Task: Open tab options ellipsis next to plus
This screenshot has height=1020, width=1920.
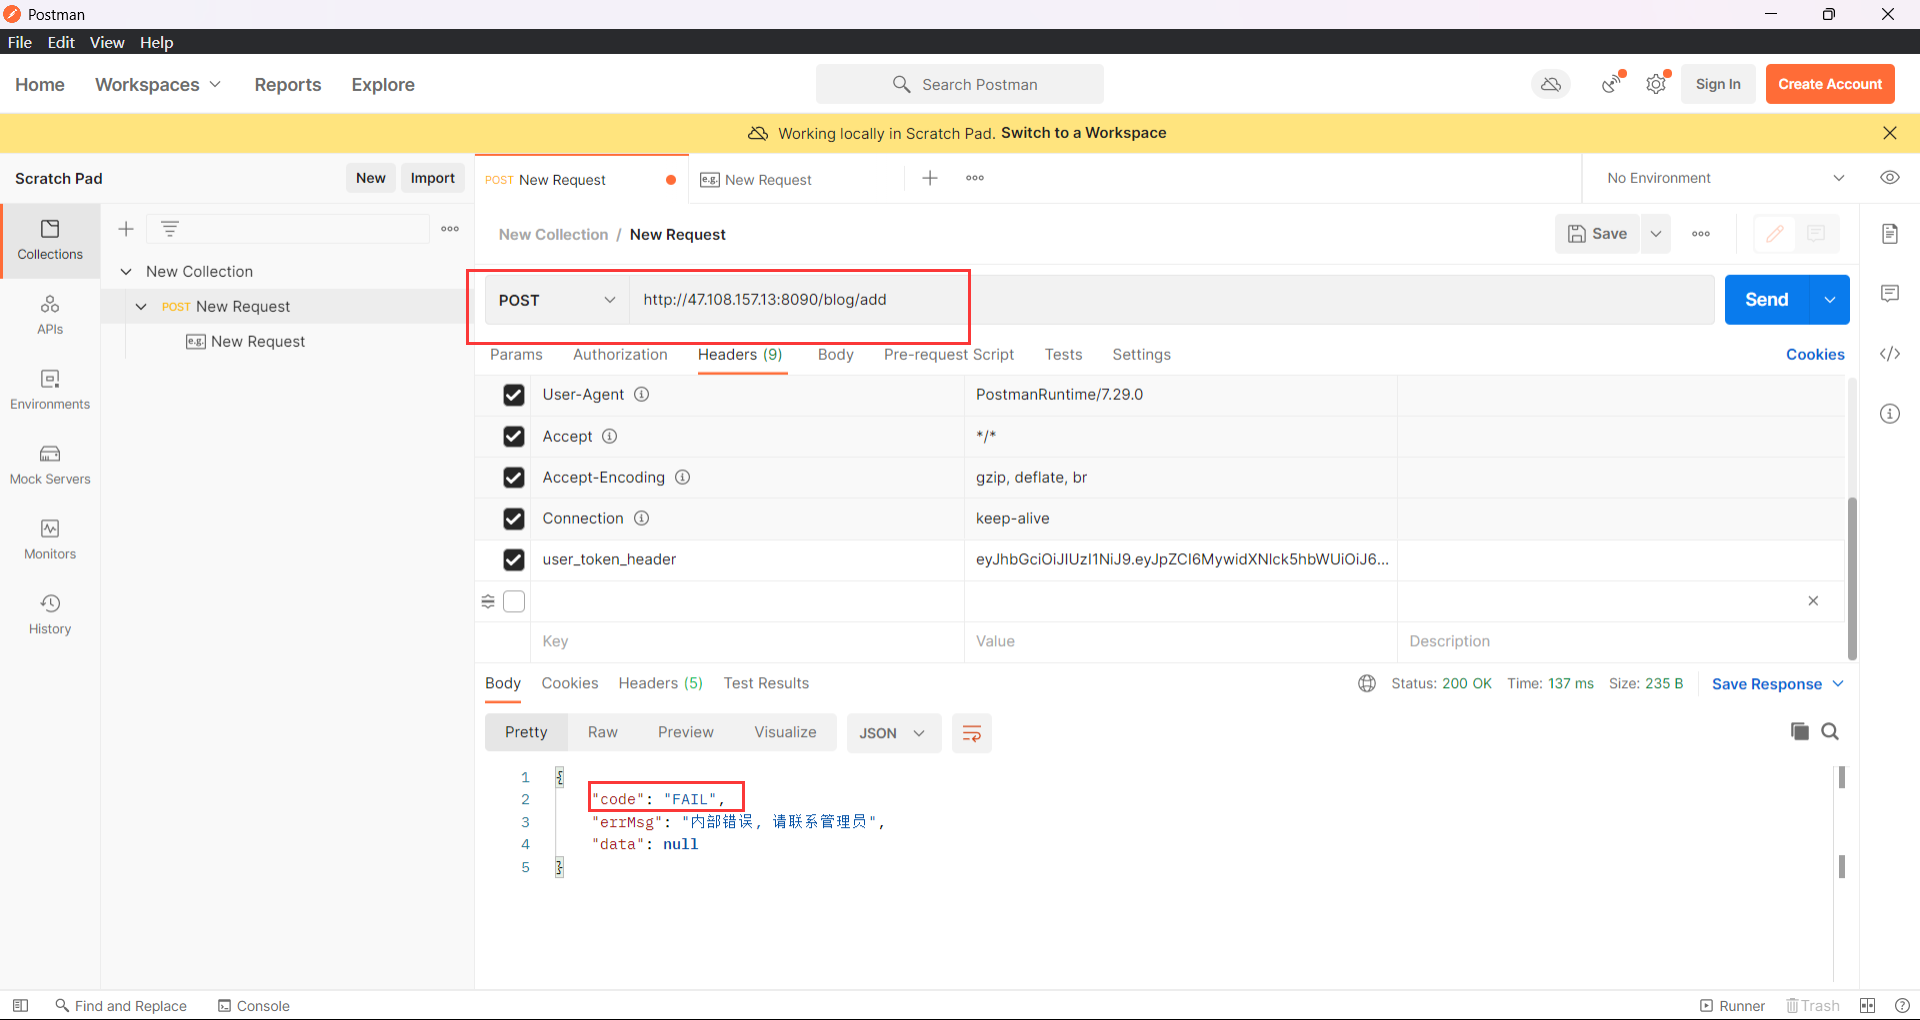Action: click(975, 178)
